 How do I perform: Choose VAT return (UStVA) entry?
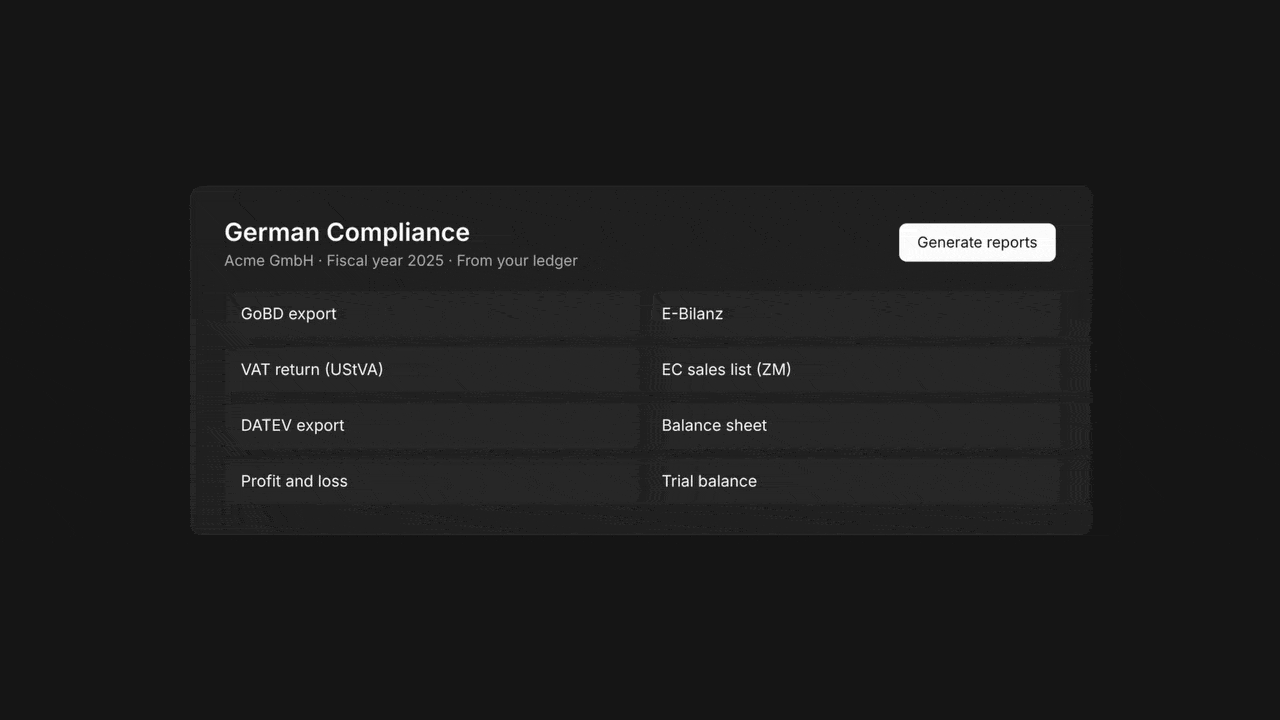432,370
